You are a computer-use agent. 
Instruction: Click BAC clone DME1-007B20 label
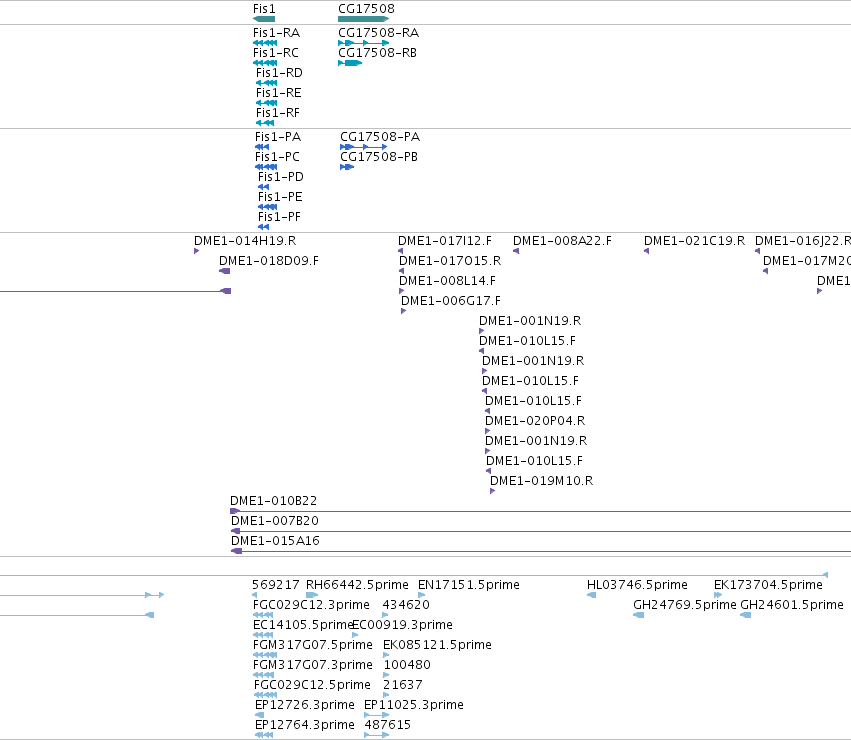tap(275, 521)
